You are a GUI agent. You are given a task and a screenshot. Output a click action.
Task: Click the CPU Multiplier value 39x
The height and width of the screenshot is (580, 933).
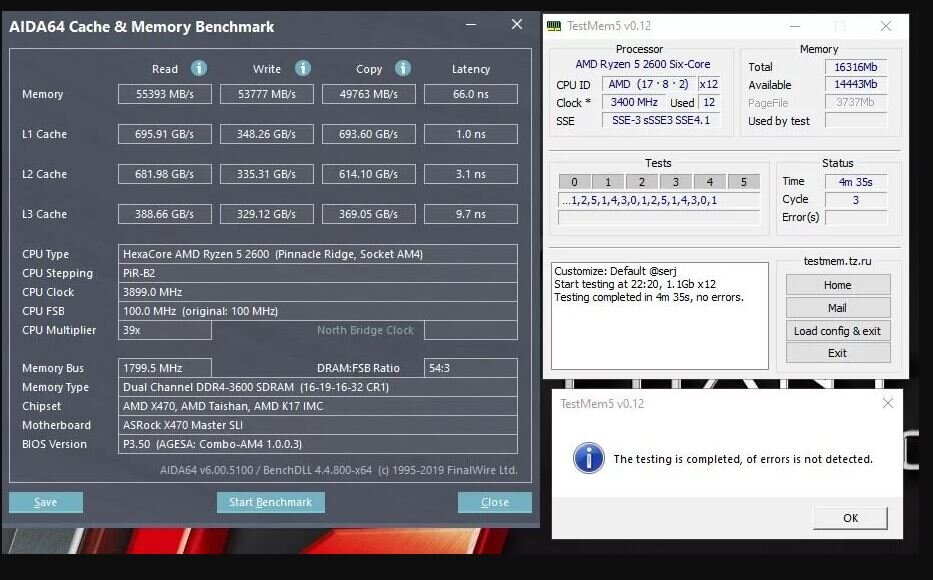(165, 330)
